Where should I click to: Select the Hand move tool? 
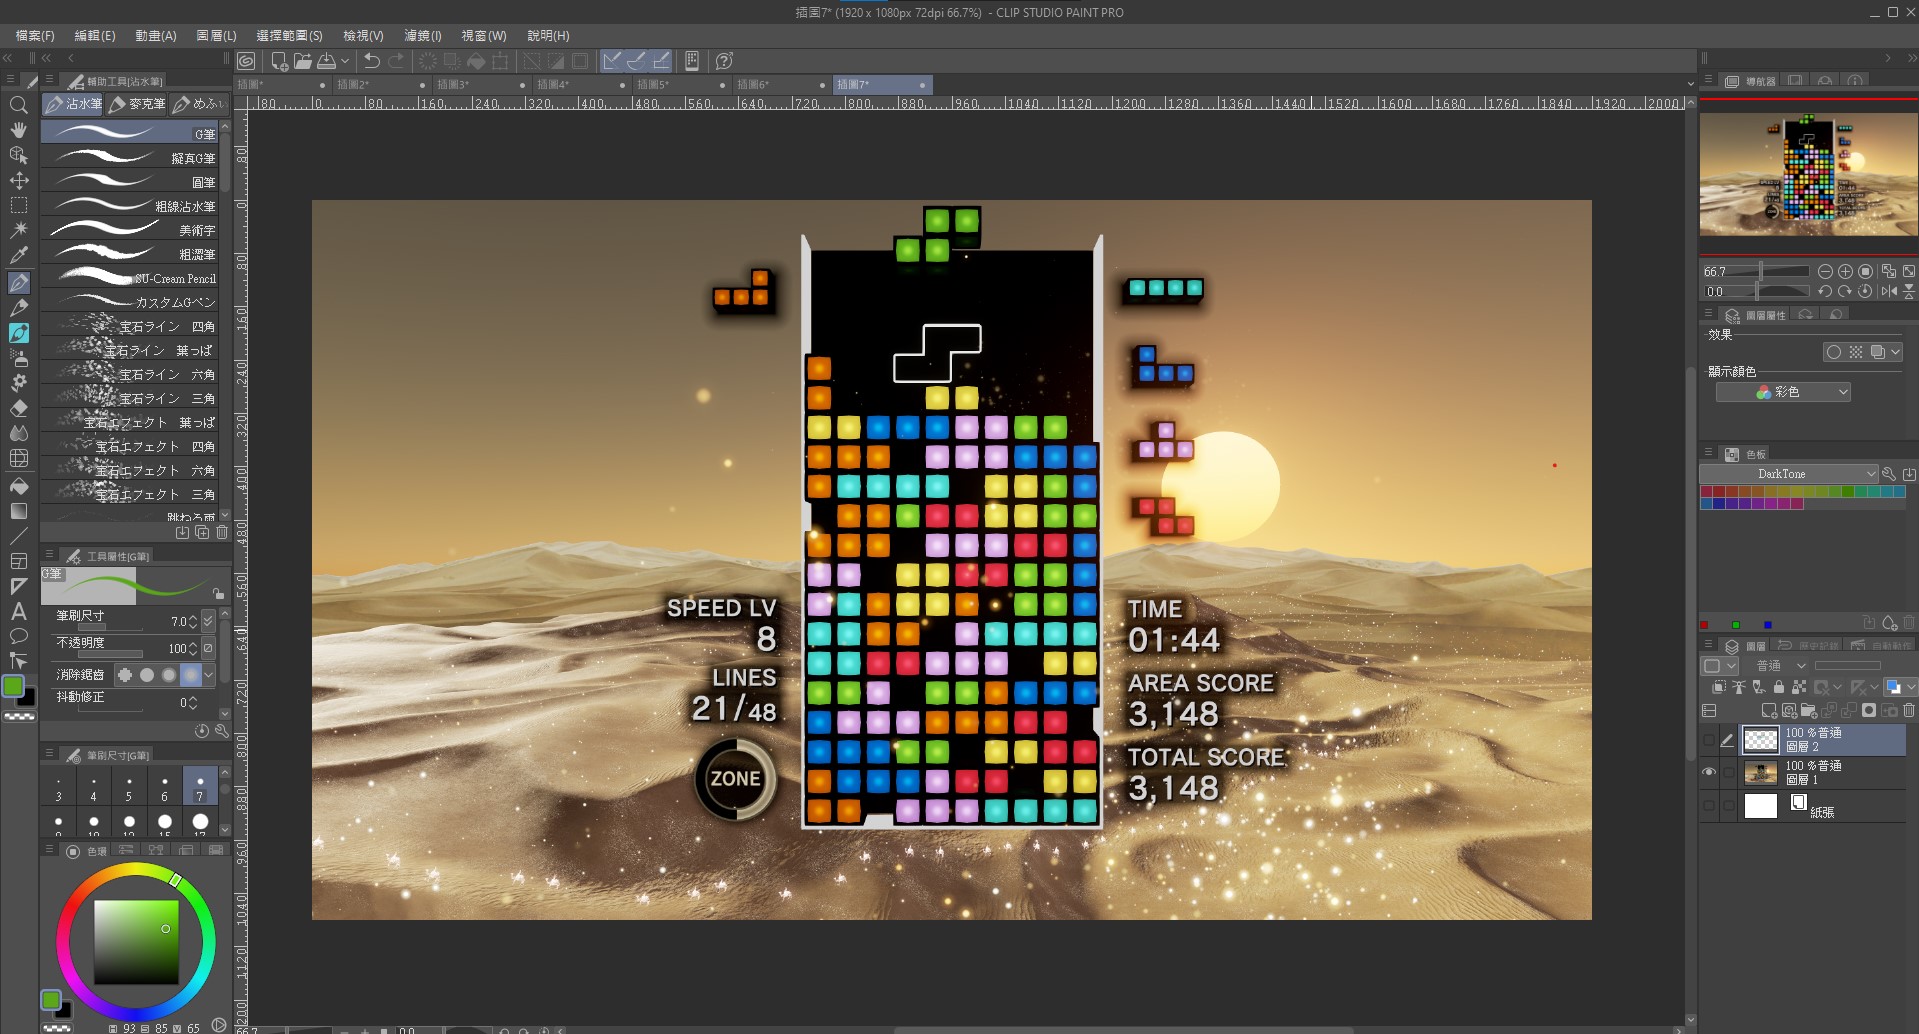pyautogui.click(x=18, y=130)
